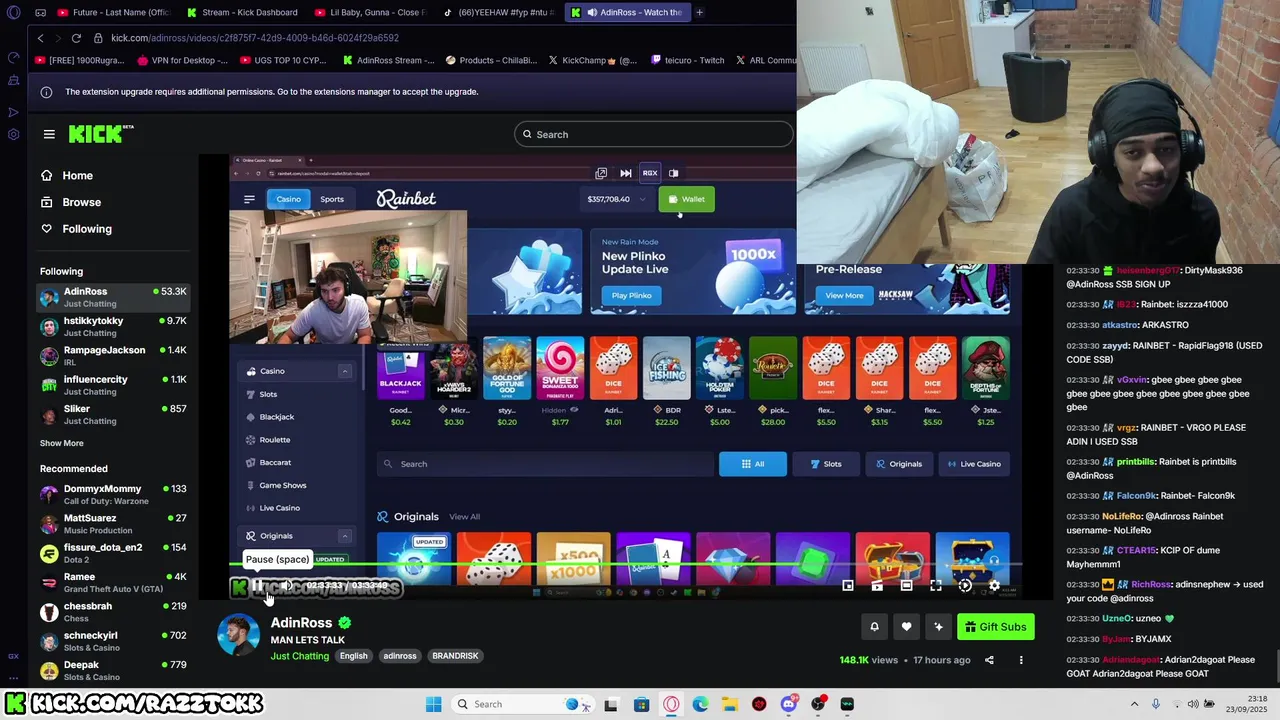Viewport: 1280px width, 720px height.
Task: Open Windows Start menu
Action: [x=433, y=704]
